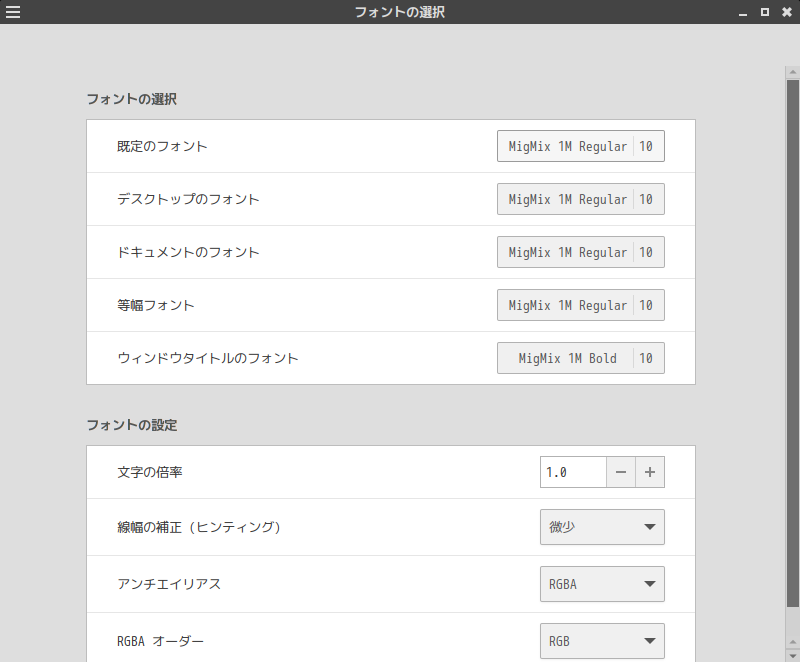Open the デスクトップのフォント font chooser
The height and width of the screenshot is (662, 800).
(x=581, y=199)
